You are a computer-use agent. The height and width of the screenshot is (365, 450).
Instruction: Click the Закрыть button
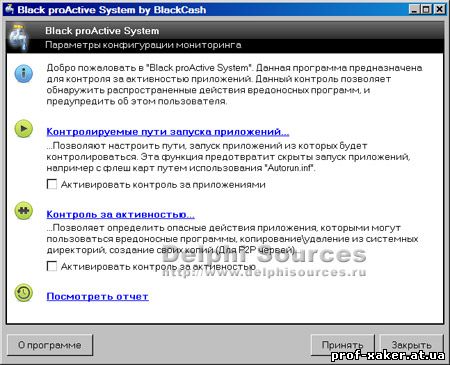tap(412, 345)
